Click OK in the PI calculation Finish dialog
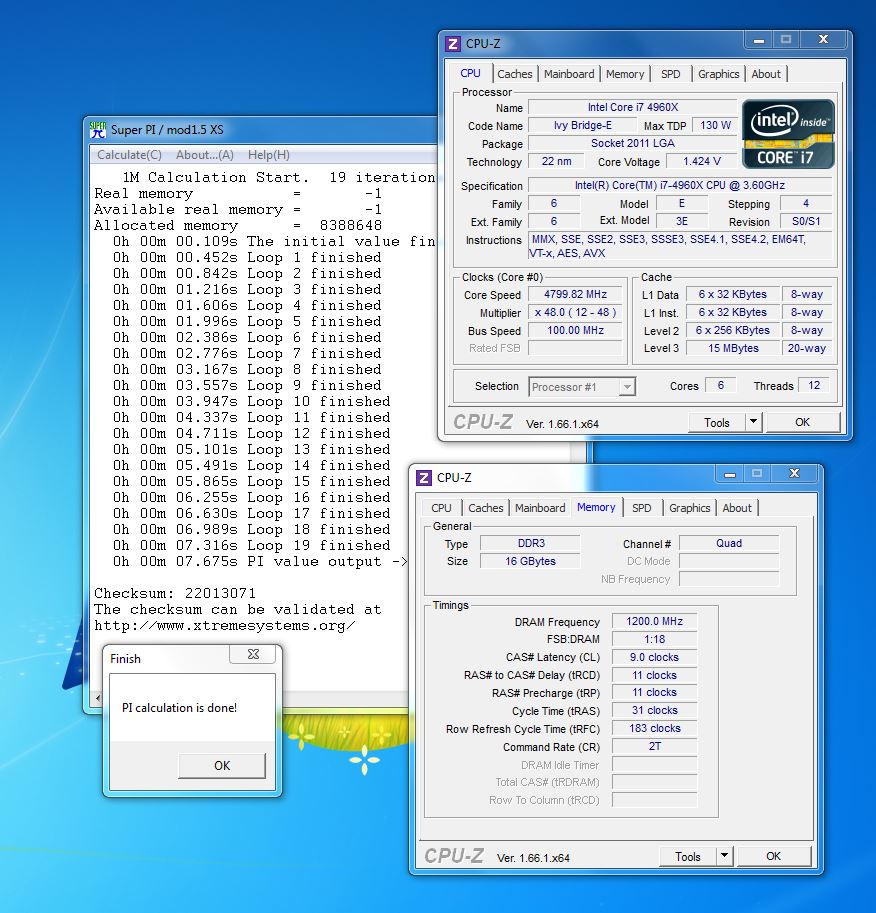 (x=222, y=766)
